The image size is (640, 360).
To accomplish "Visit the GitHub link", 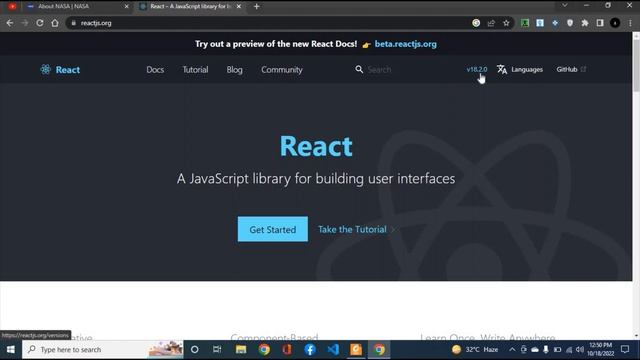I will pos(571,69).
